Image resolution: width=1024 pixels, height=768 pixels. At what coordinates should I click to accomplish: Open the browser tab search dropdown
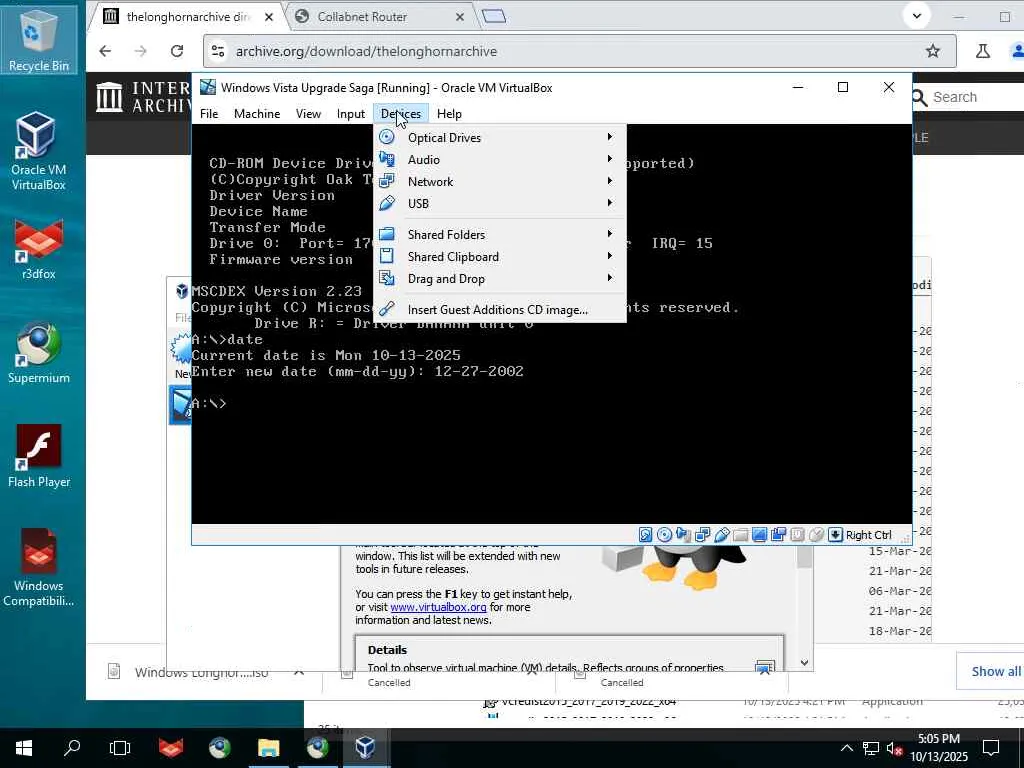[917, 16]
